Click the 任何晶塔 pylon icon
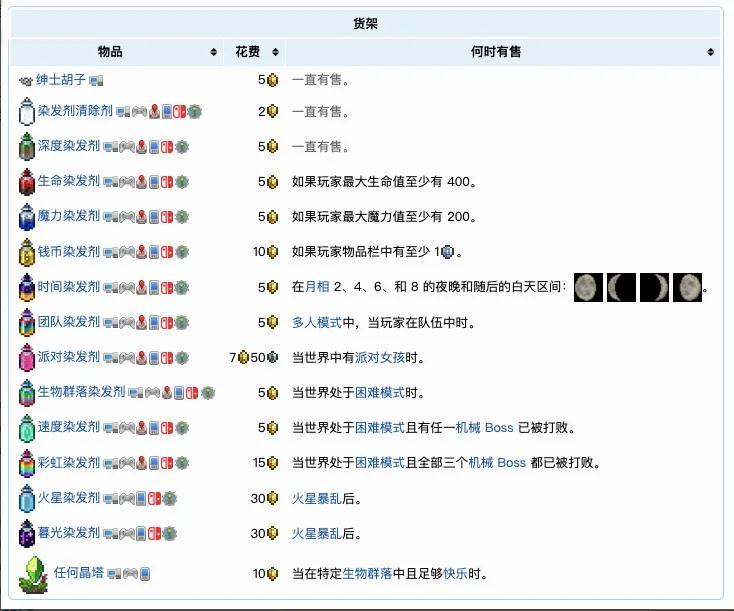The width and height of the screenshot is (734, 611). click(x=34, y=574)
